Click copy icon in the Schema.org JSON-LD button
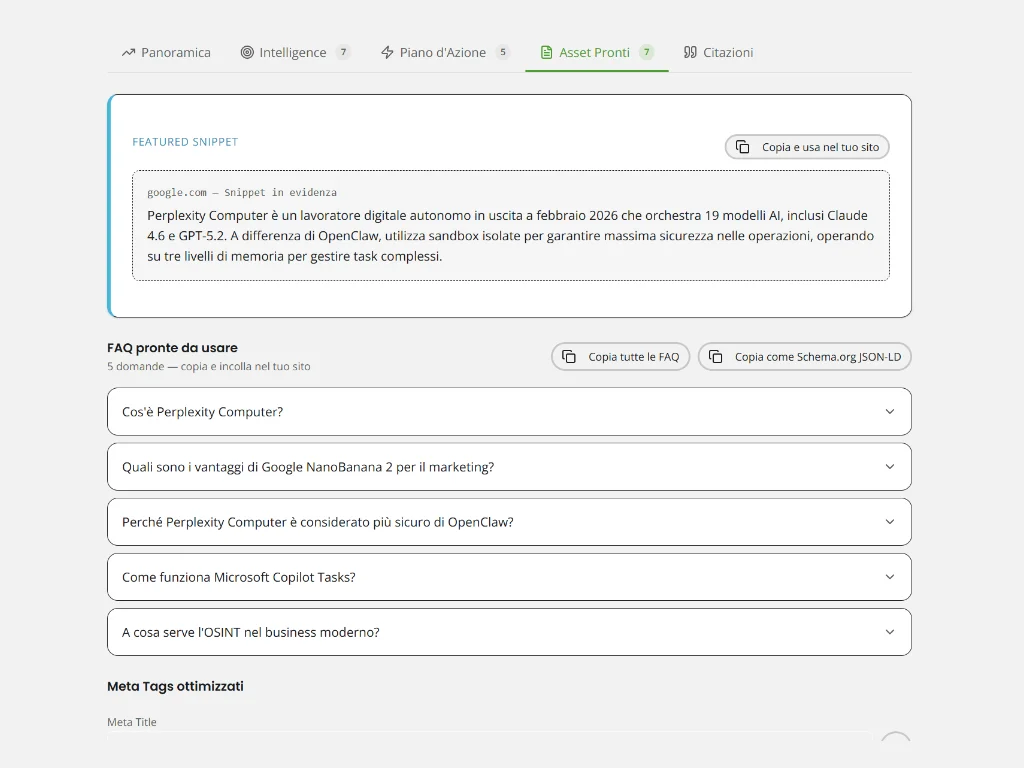Viewport: 1024px width, 768px height. click(x=716, y=357)
